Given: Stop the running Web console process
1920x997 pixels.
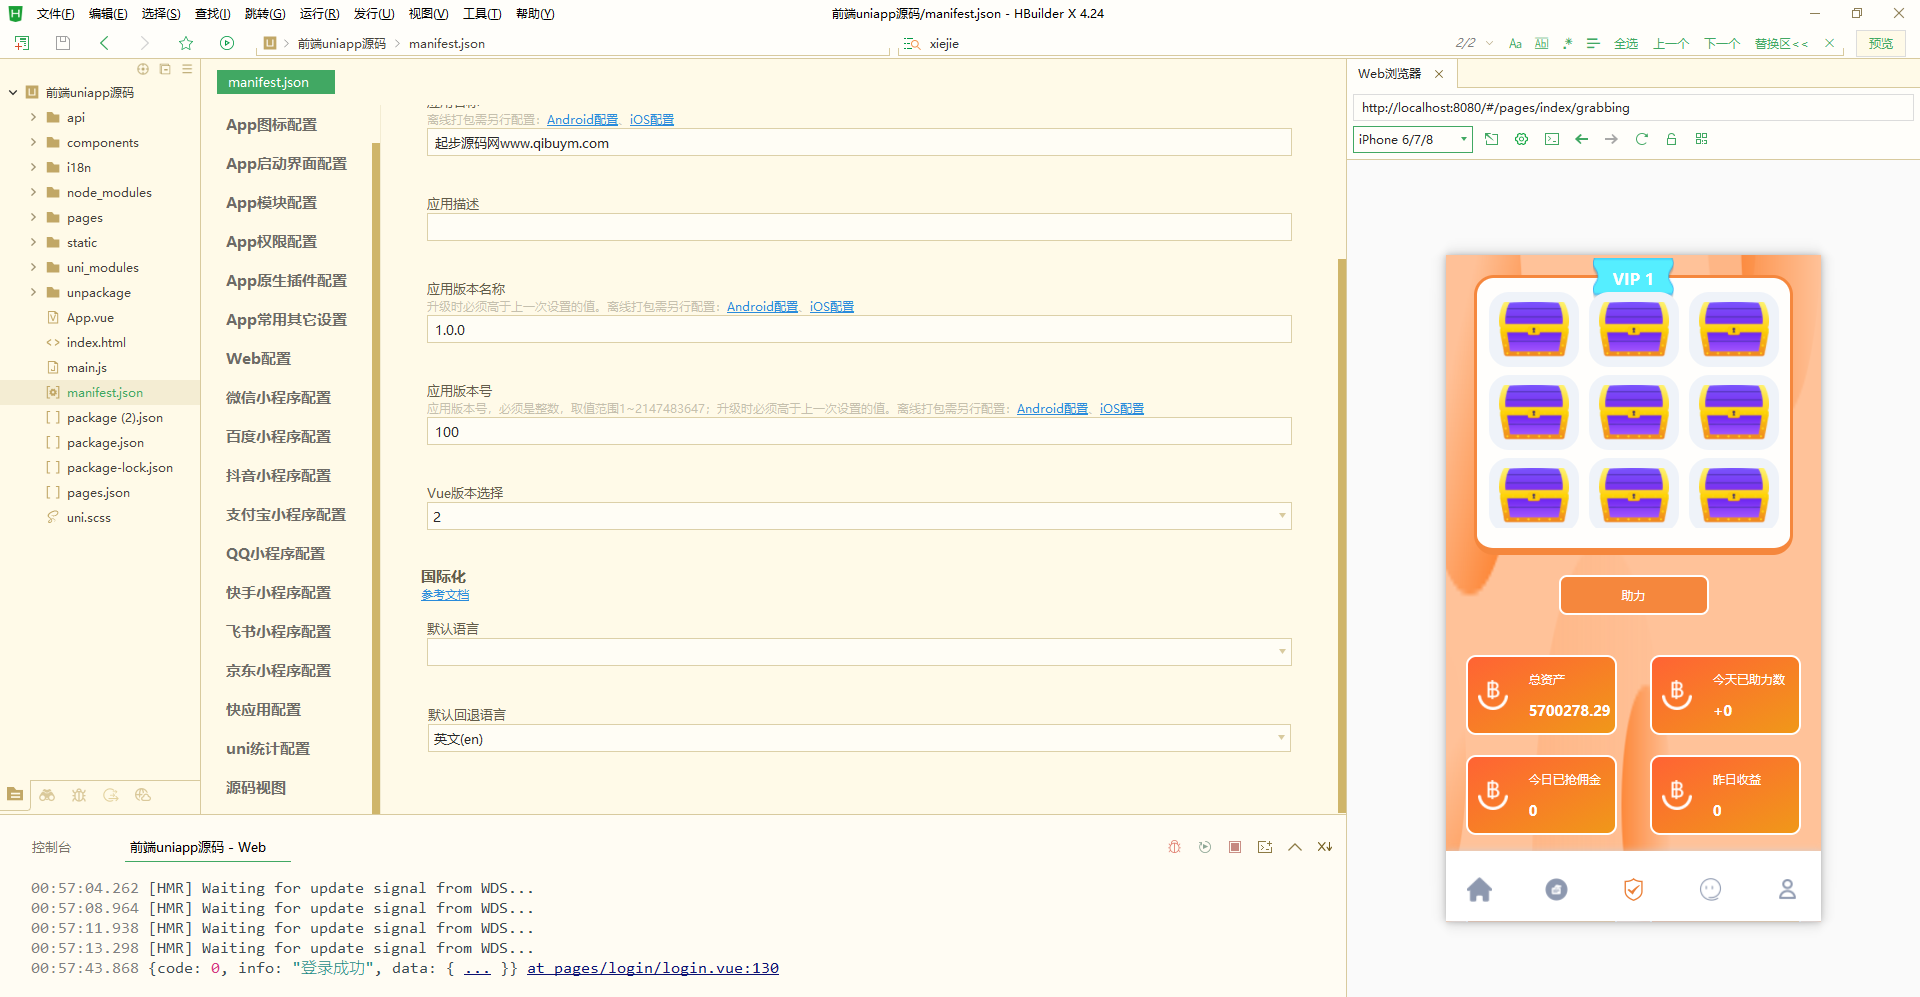Looking at the screenshot, I should coord(1235,847).
